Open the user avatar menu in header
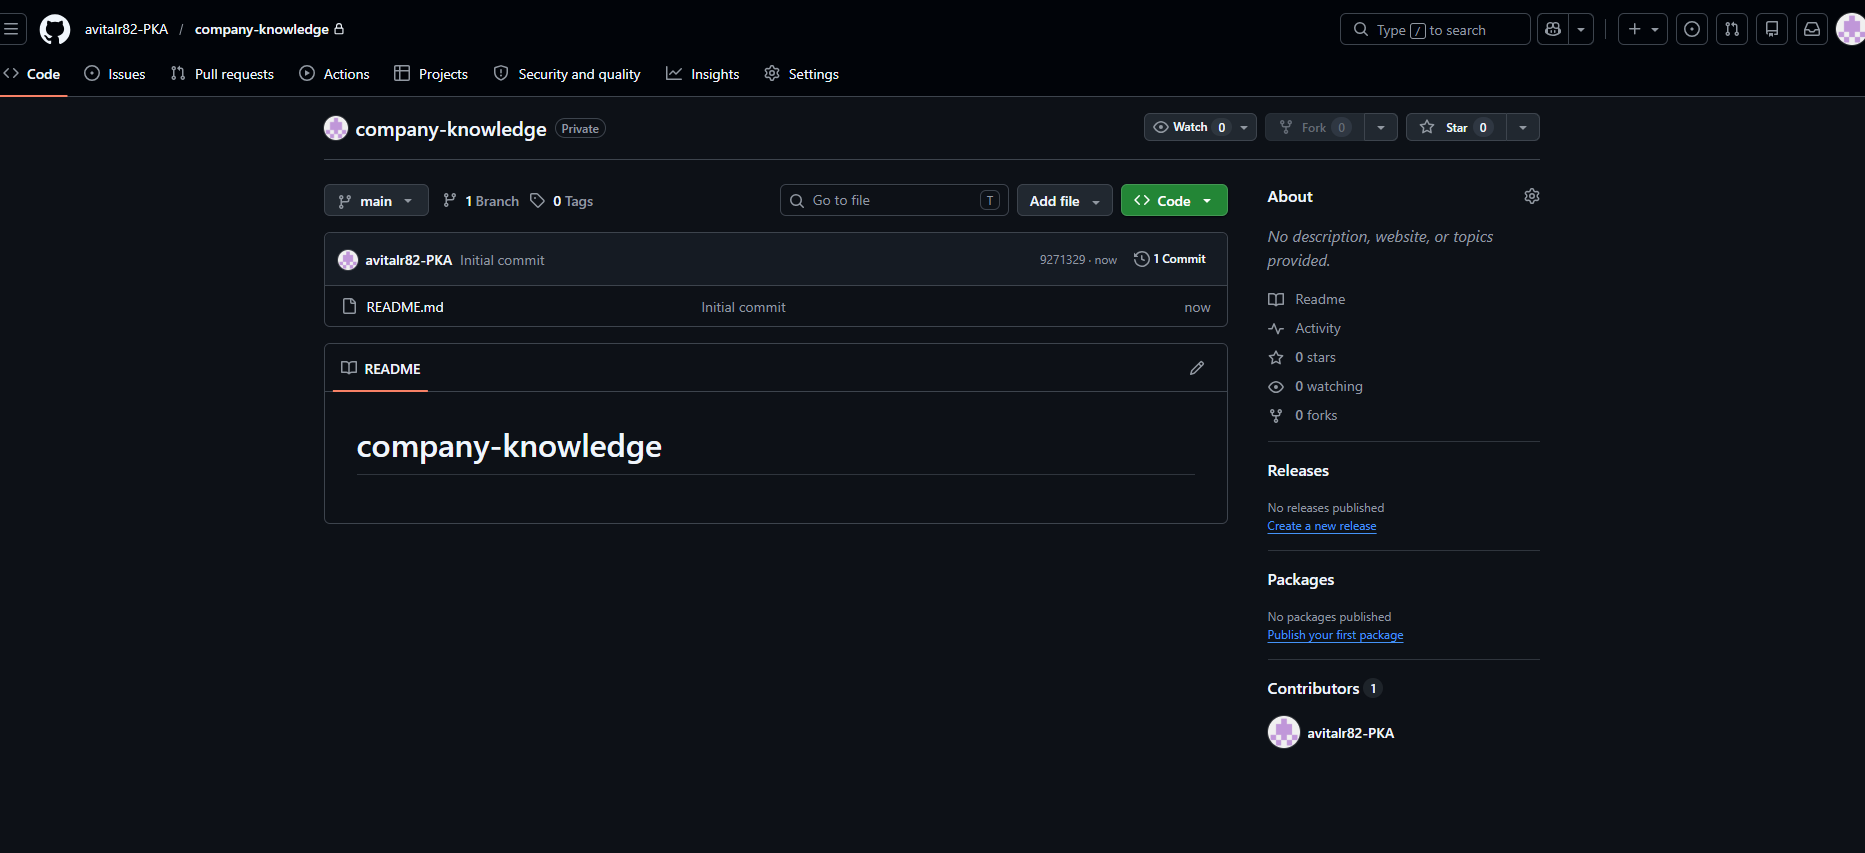This screenshot has height=853, width=1865. (x=1851, y=30)
